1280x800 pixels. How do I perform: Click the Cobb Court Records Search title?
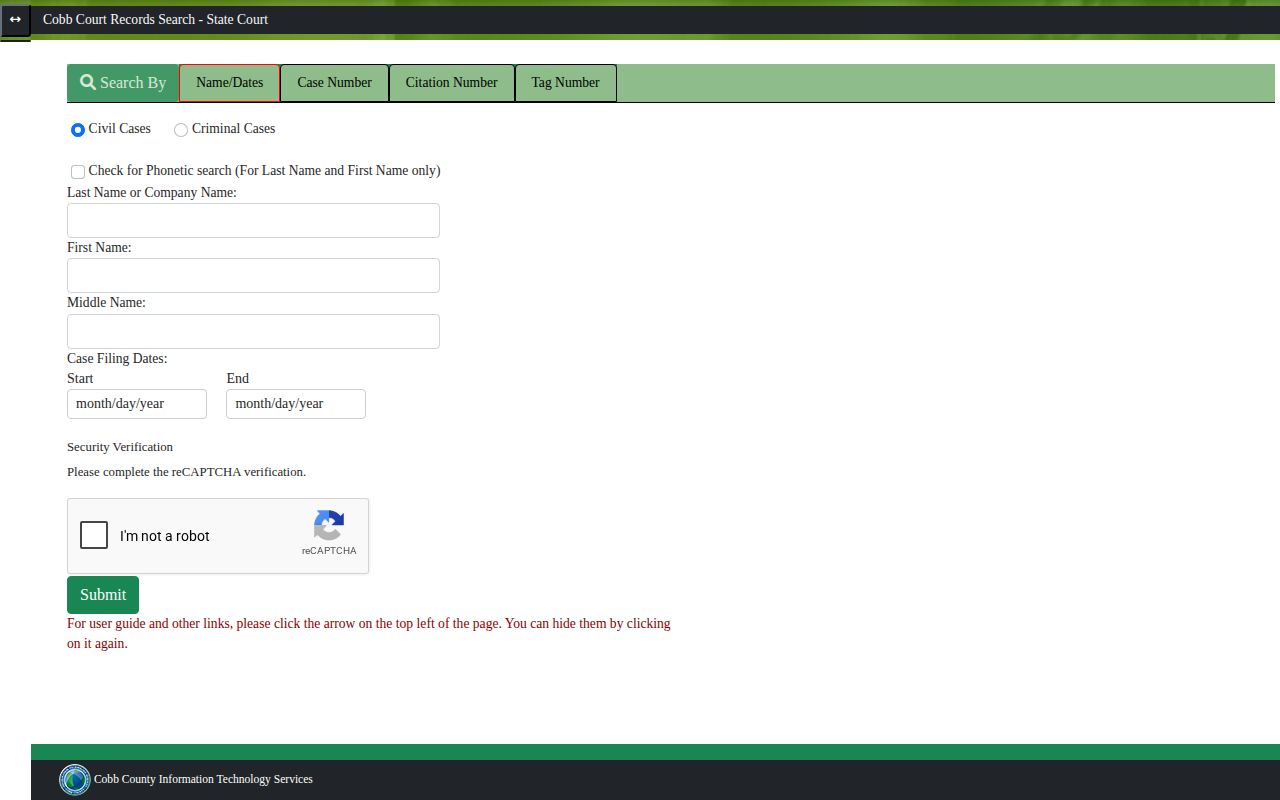[x=155, y=19]
